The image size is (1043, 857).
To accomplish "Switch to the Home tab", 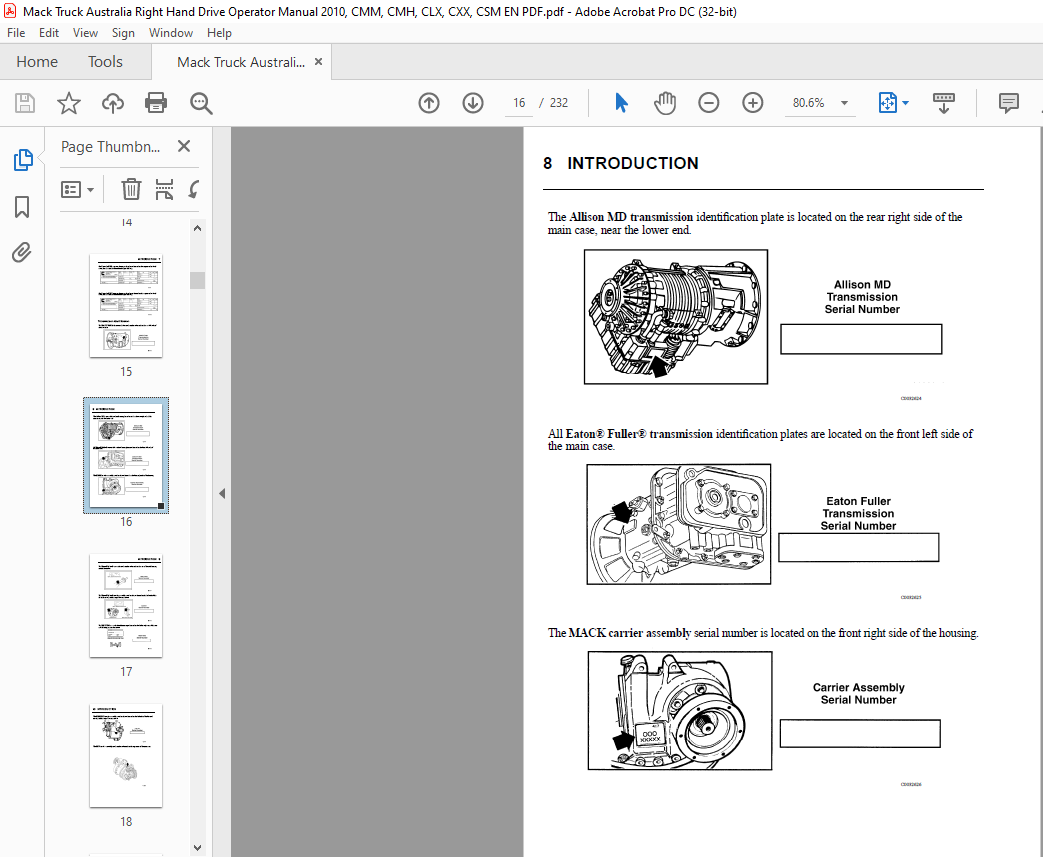I will (37, 62).
